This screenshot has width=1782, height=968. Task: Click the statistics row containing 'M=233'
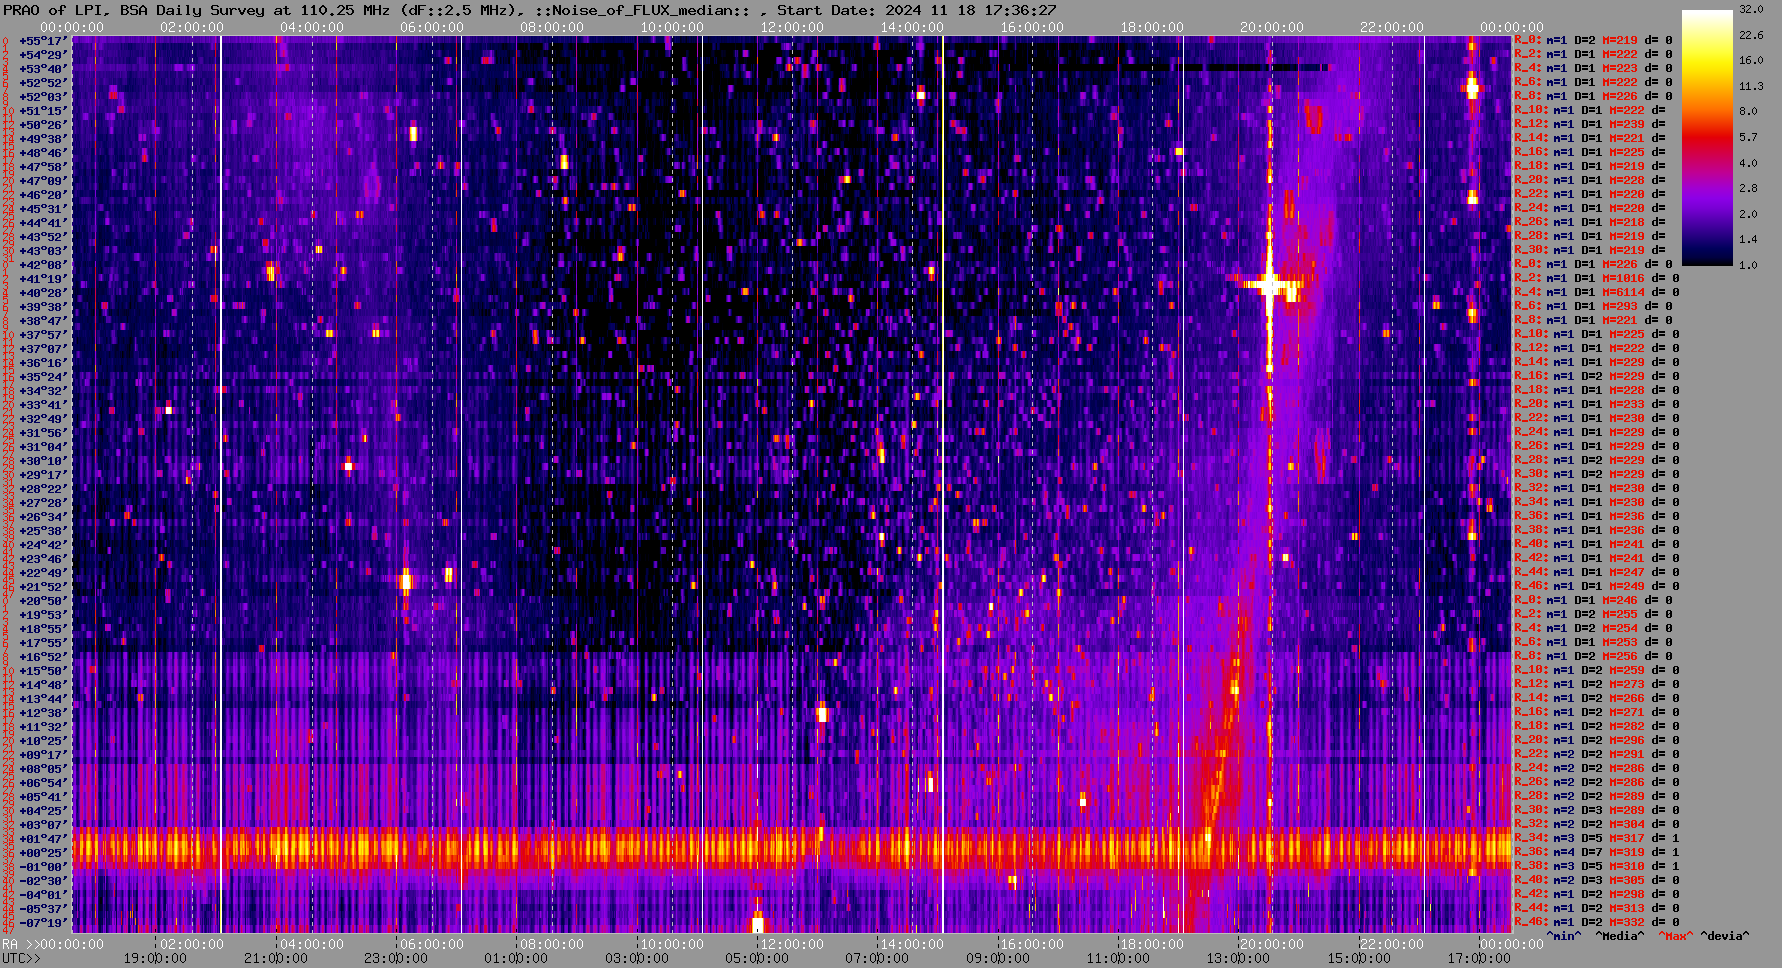coord(1597,404)
